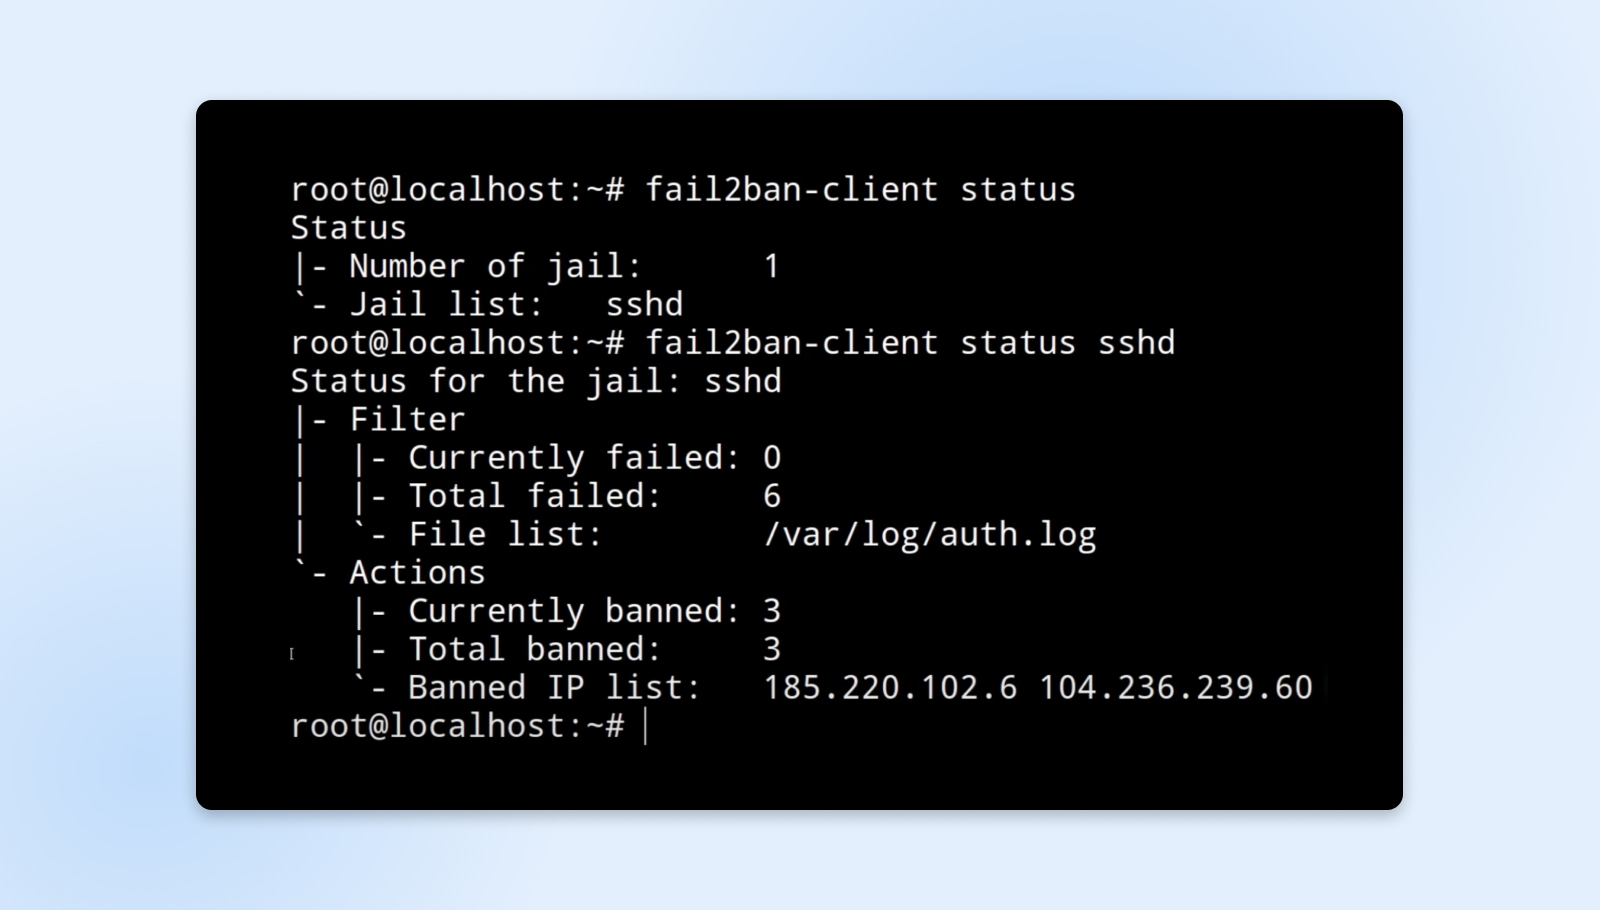Click the "Total failed" label
This screenshot has height=910, width=1600.
[x=535, y=496]
